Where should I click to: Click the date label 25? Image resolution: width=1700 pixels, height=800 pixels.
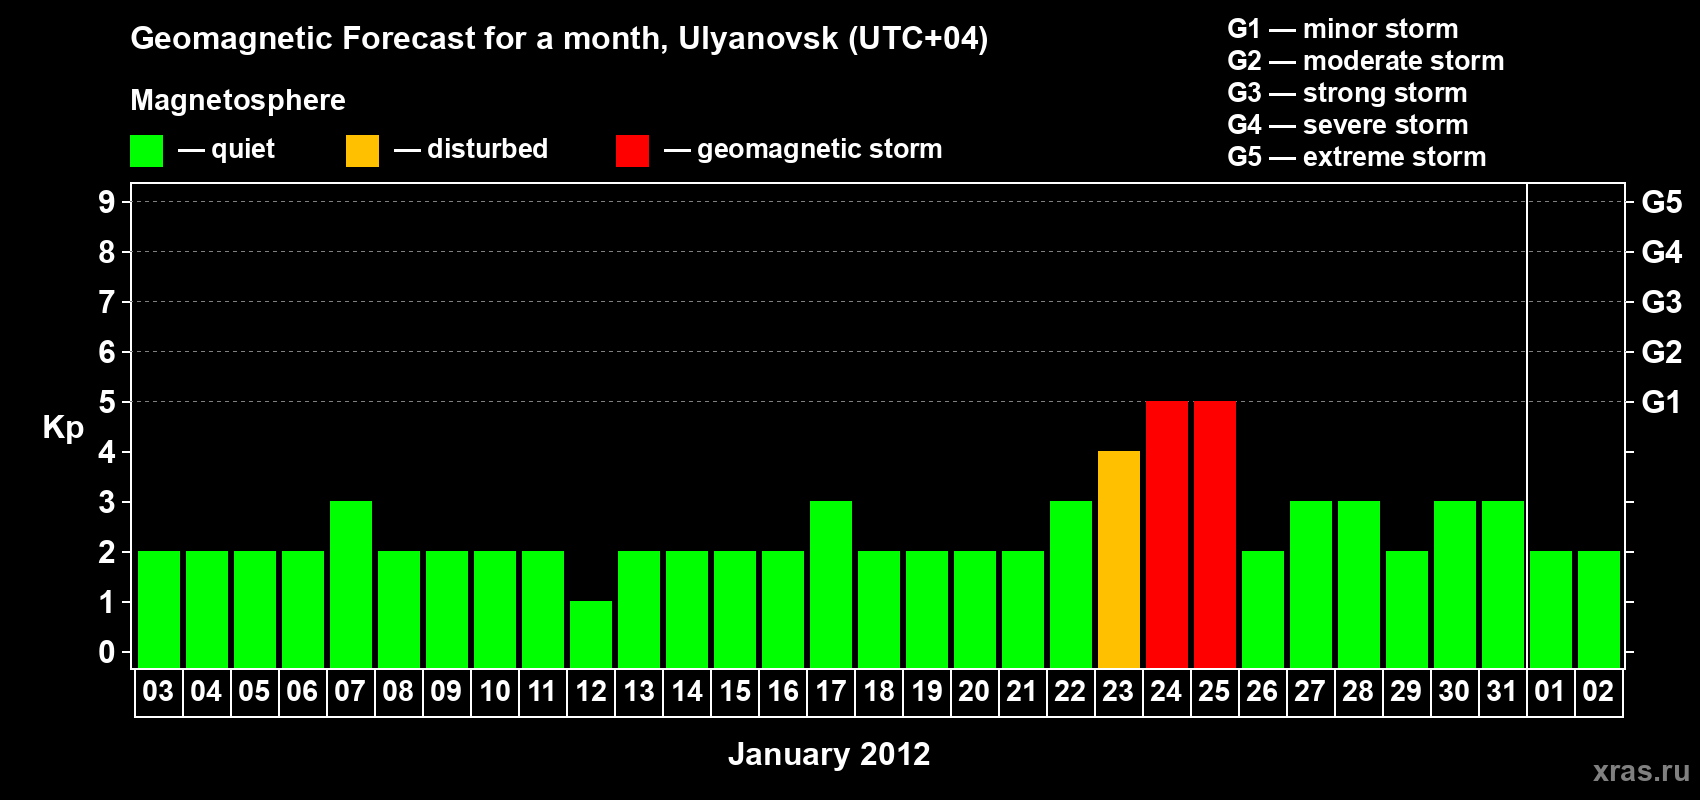[x=1214, y=691]
